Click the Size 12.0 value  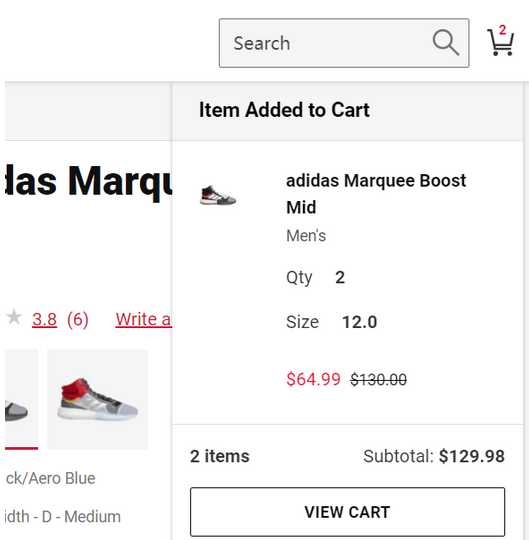tap(359, 322)
